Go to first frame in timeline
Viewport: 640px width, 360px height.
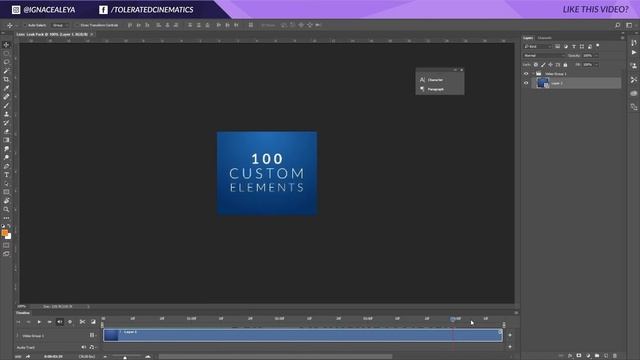pyautogui.click(x=18, y=322)
